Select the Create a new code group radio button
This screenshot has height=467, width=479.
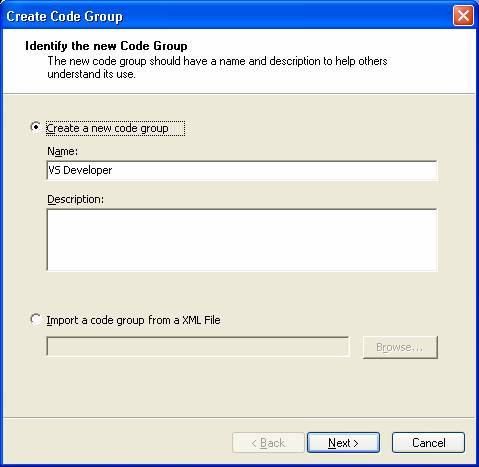pos(35,128)
